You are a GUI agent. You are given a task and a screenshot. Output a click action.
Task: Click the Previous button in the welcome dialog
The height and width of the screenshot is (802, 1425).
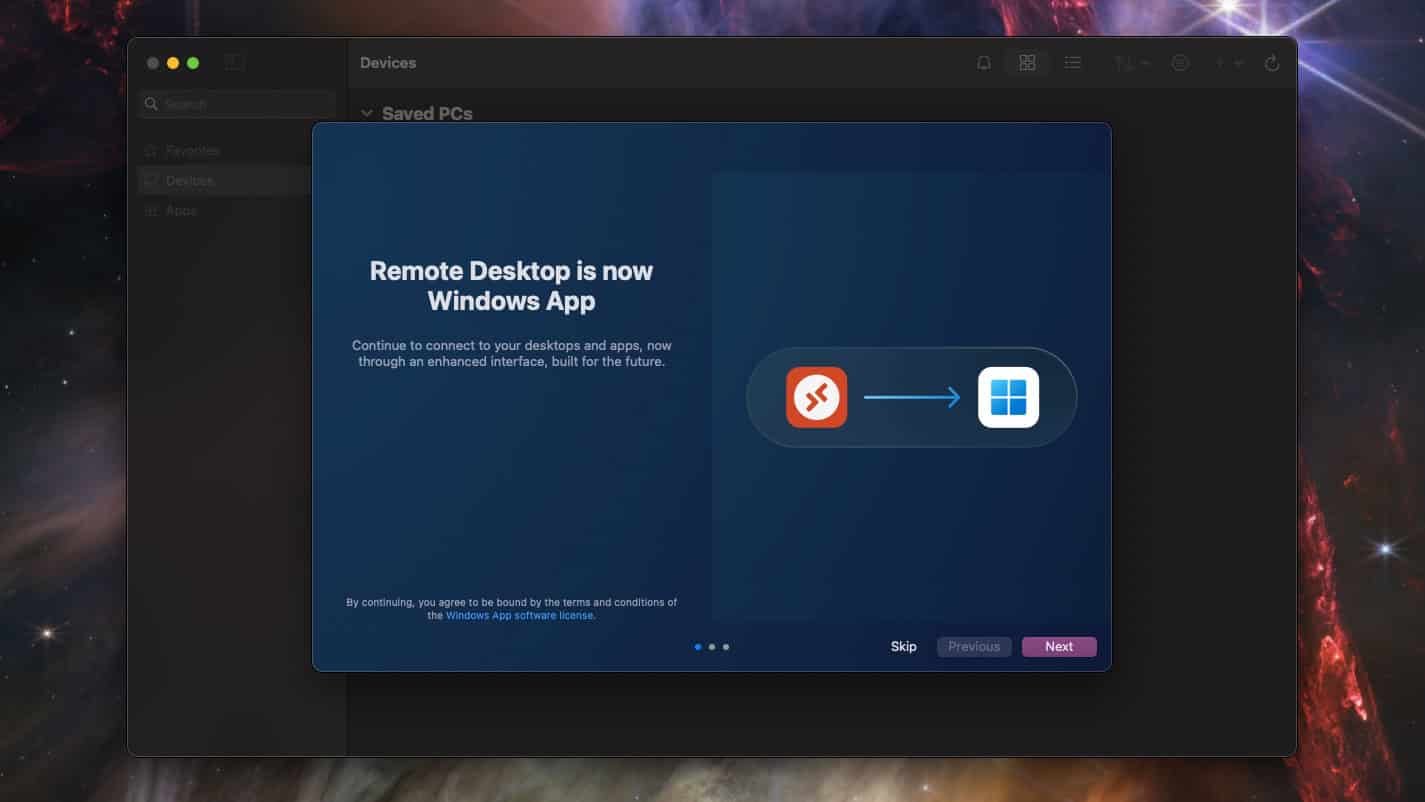[974, 647]
